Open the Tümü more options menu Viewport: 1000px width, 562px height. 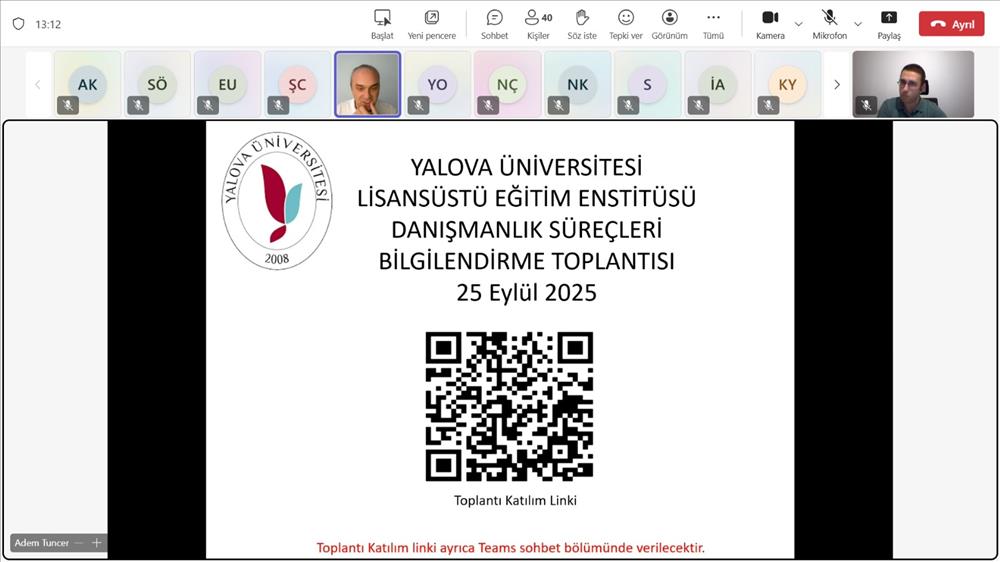[713, 23]
